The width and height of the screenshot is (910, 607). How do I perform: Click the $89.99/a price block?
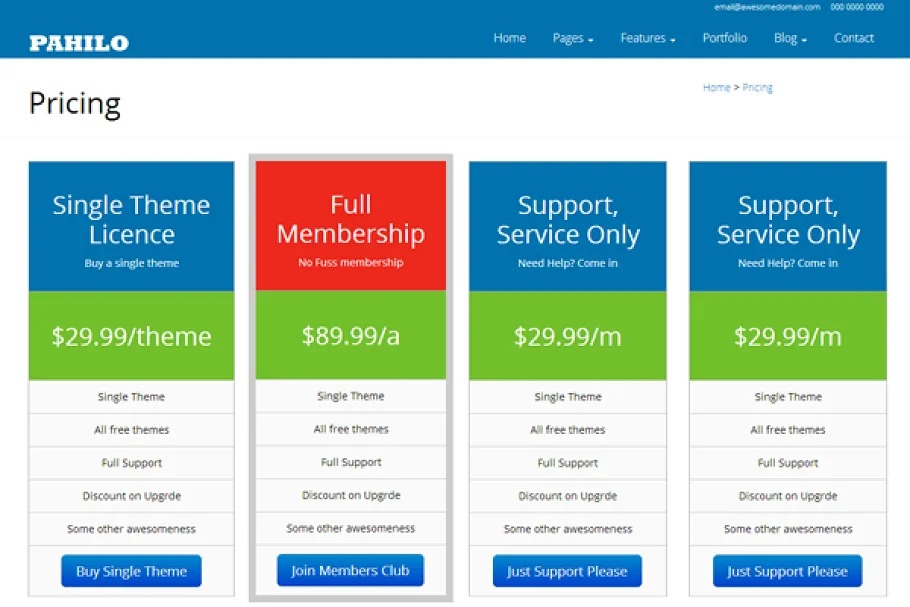point(351,335)
